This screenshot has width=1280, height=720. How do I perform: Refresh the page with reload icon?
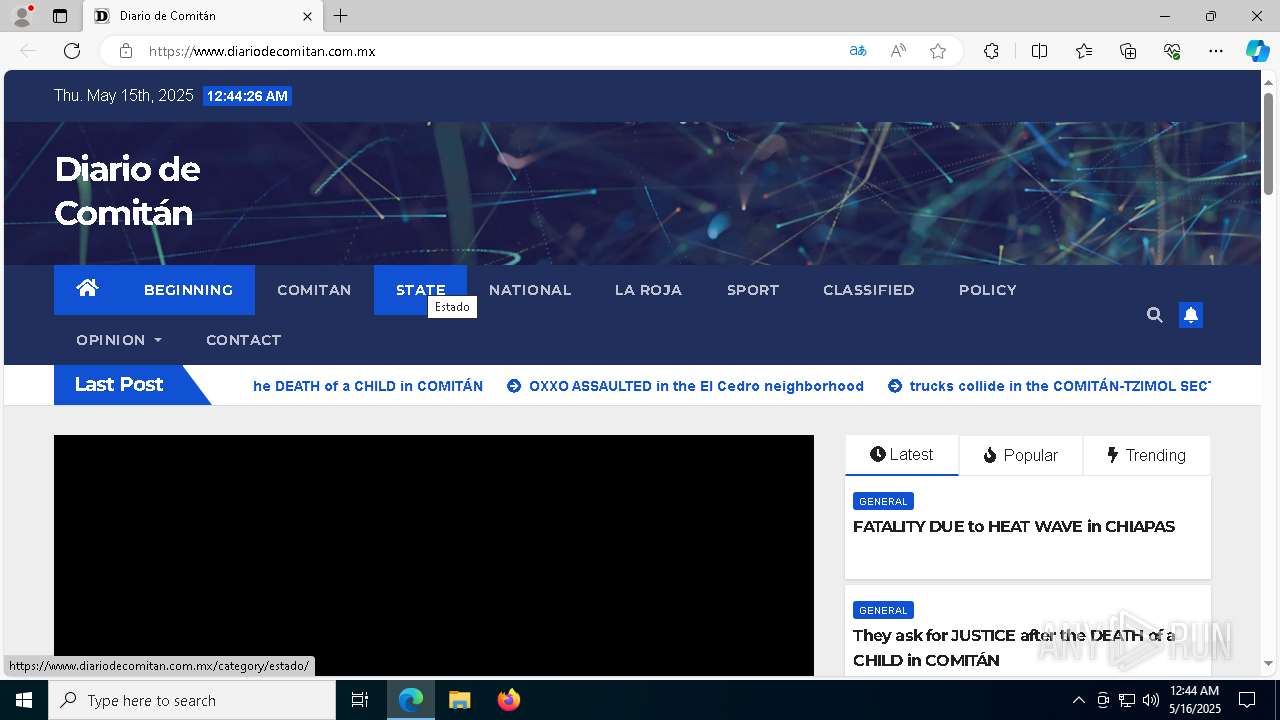[x=72, y=51]
